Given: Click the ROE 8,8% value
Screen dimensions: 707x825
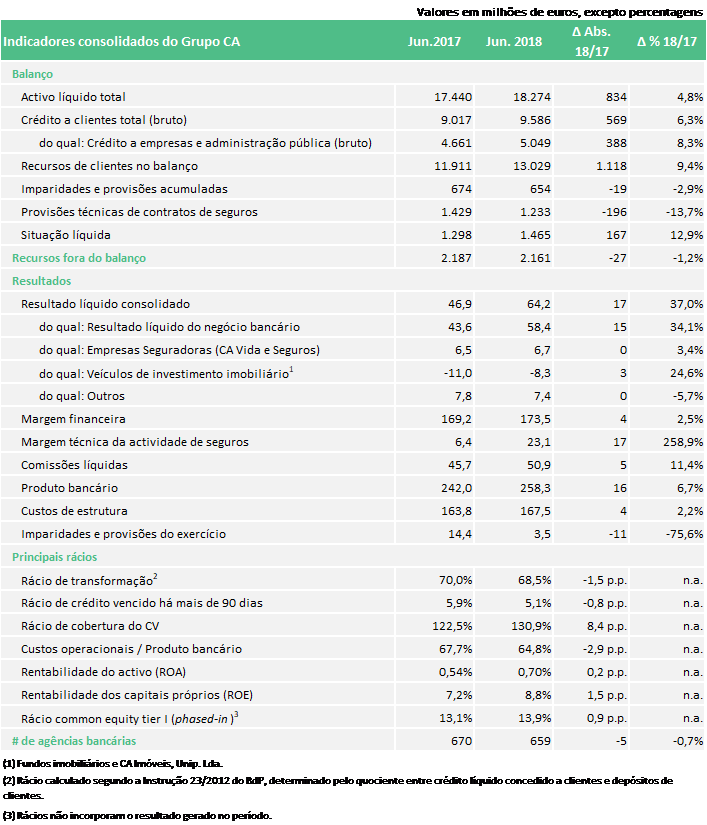Looking at the screenshot, I should pos(538,695).
